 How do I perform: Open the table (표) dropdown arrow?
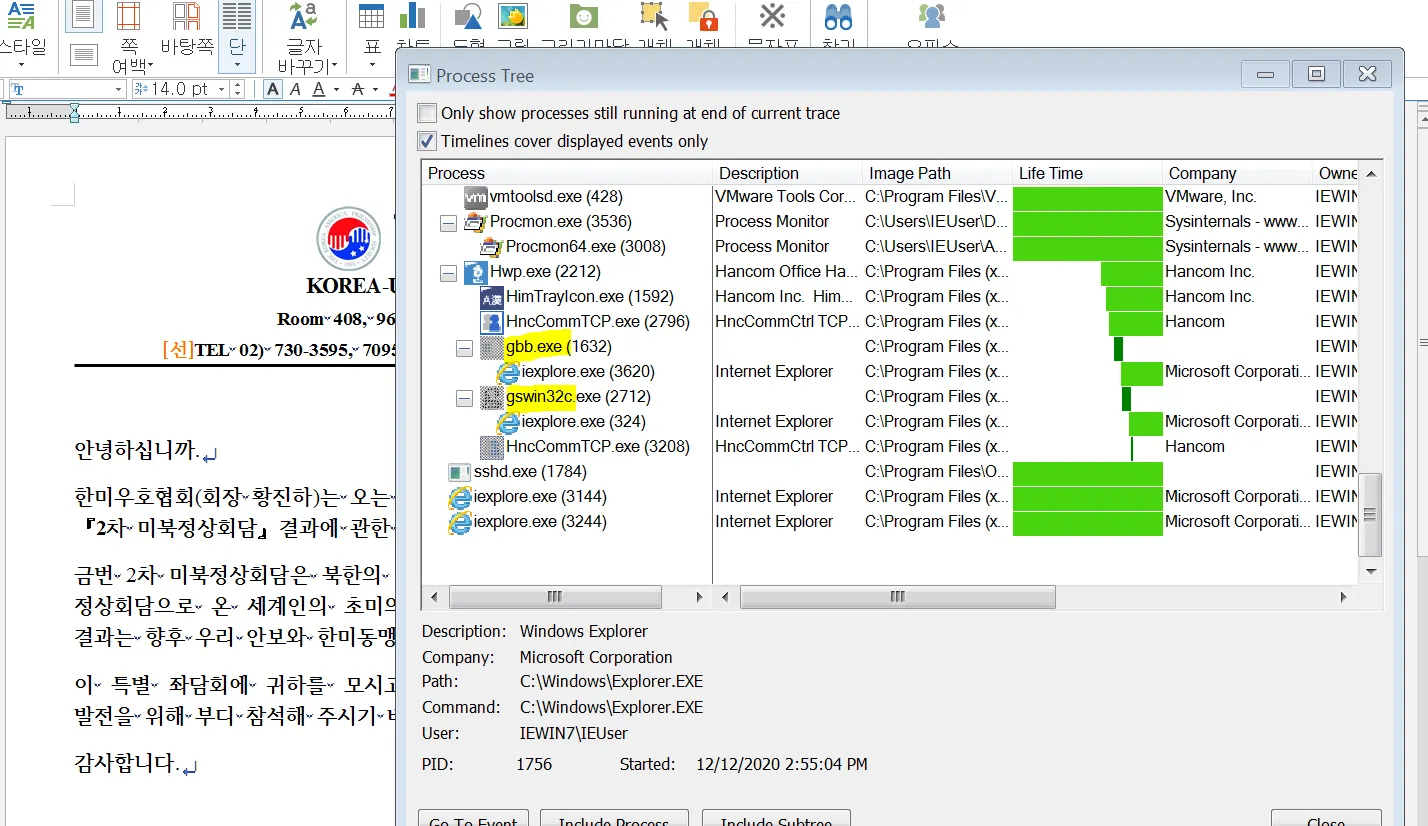coord(371,65)
